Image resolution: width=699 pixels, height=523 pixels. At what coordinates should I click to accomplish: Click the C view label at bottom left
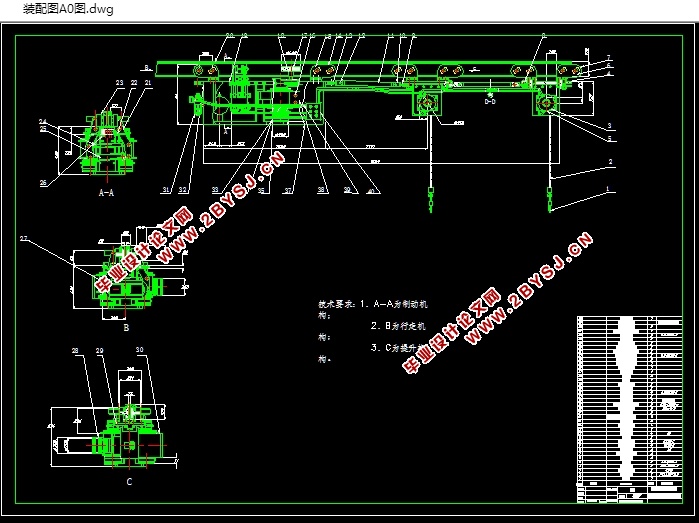pyautogui.click(x=129, y=482)
